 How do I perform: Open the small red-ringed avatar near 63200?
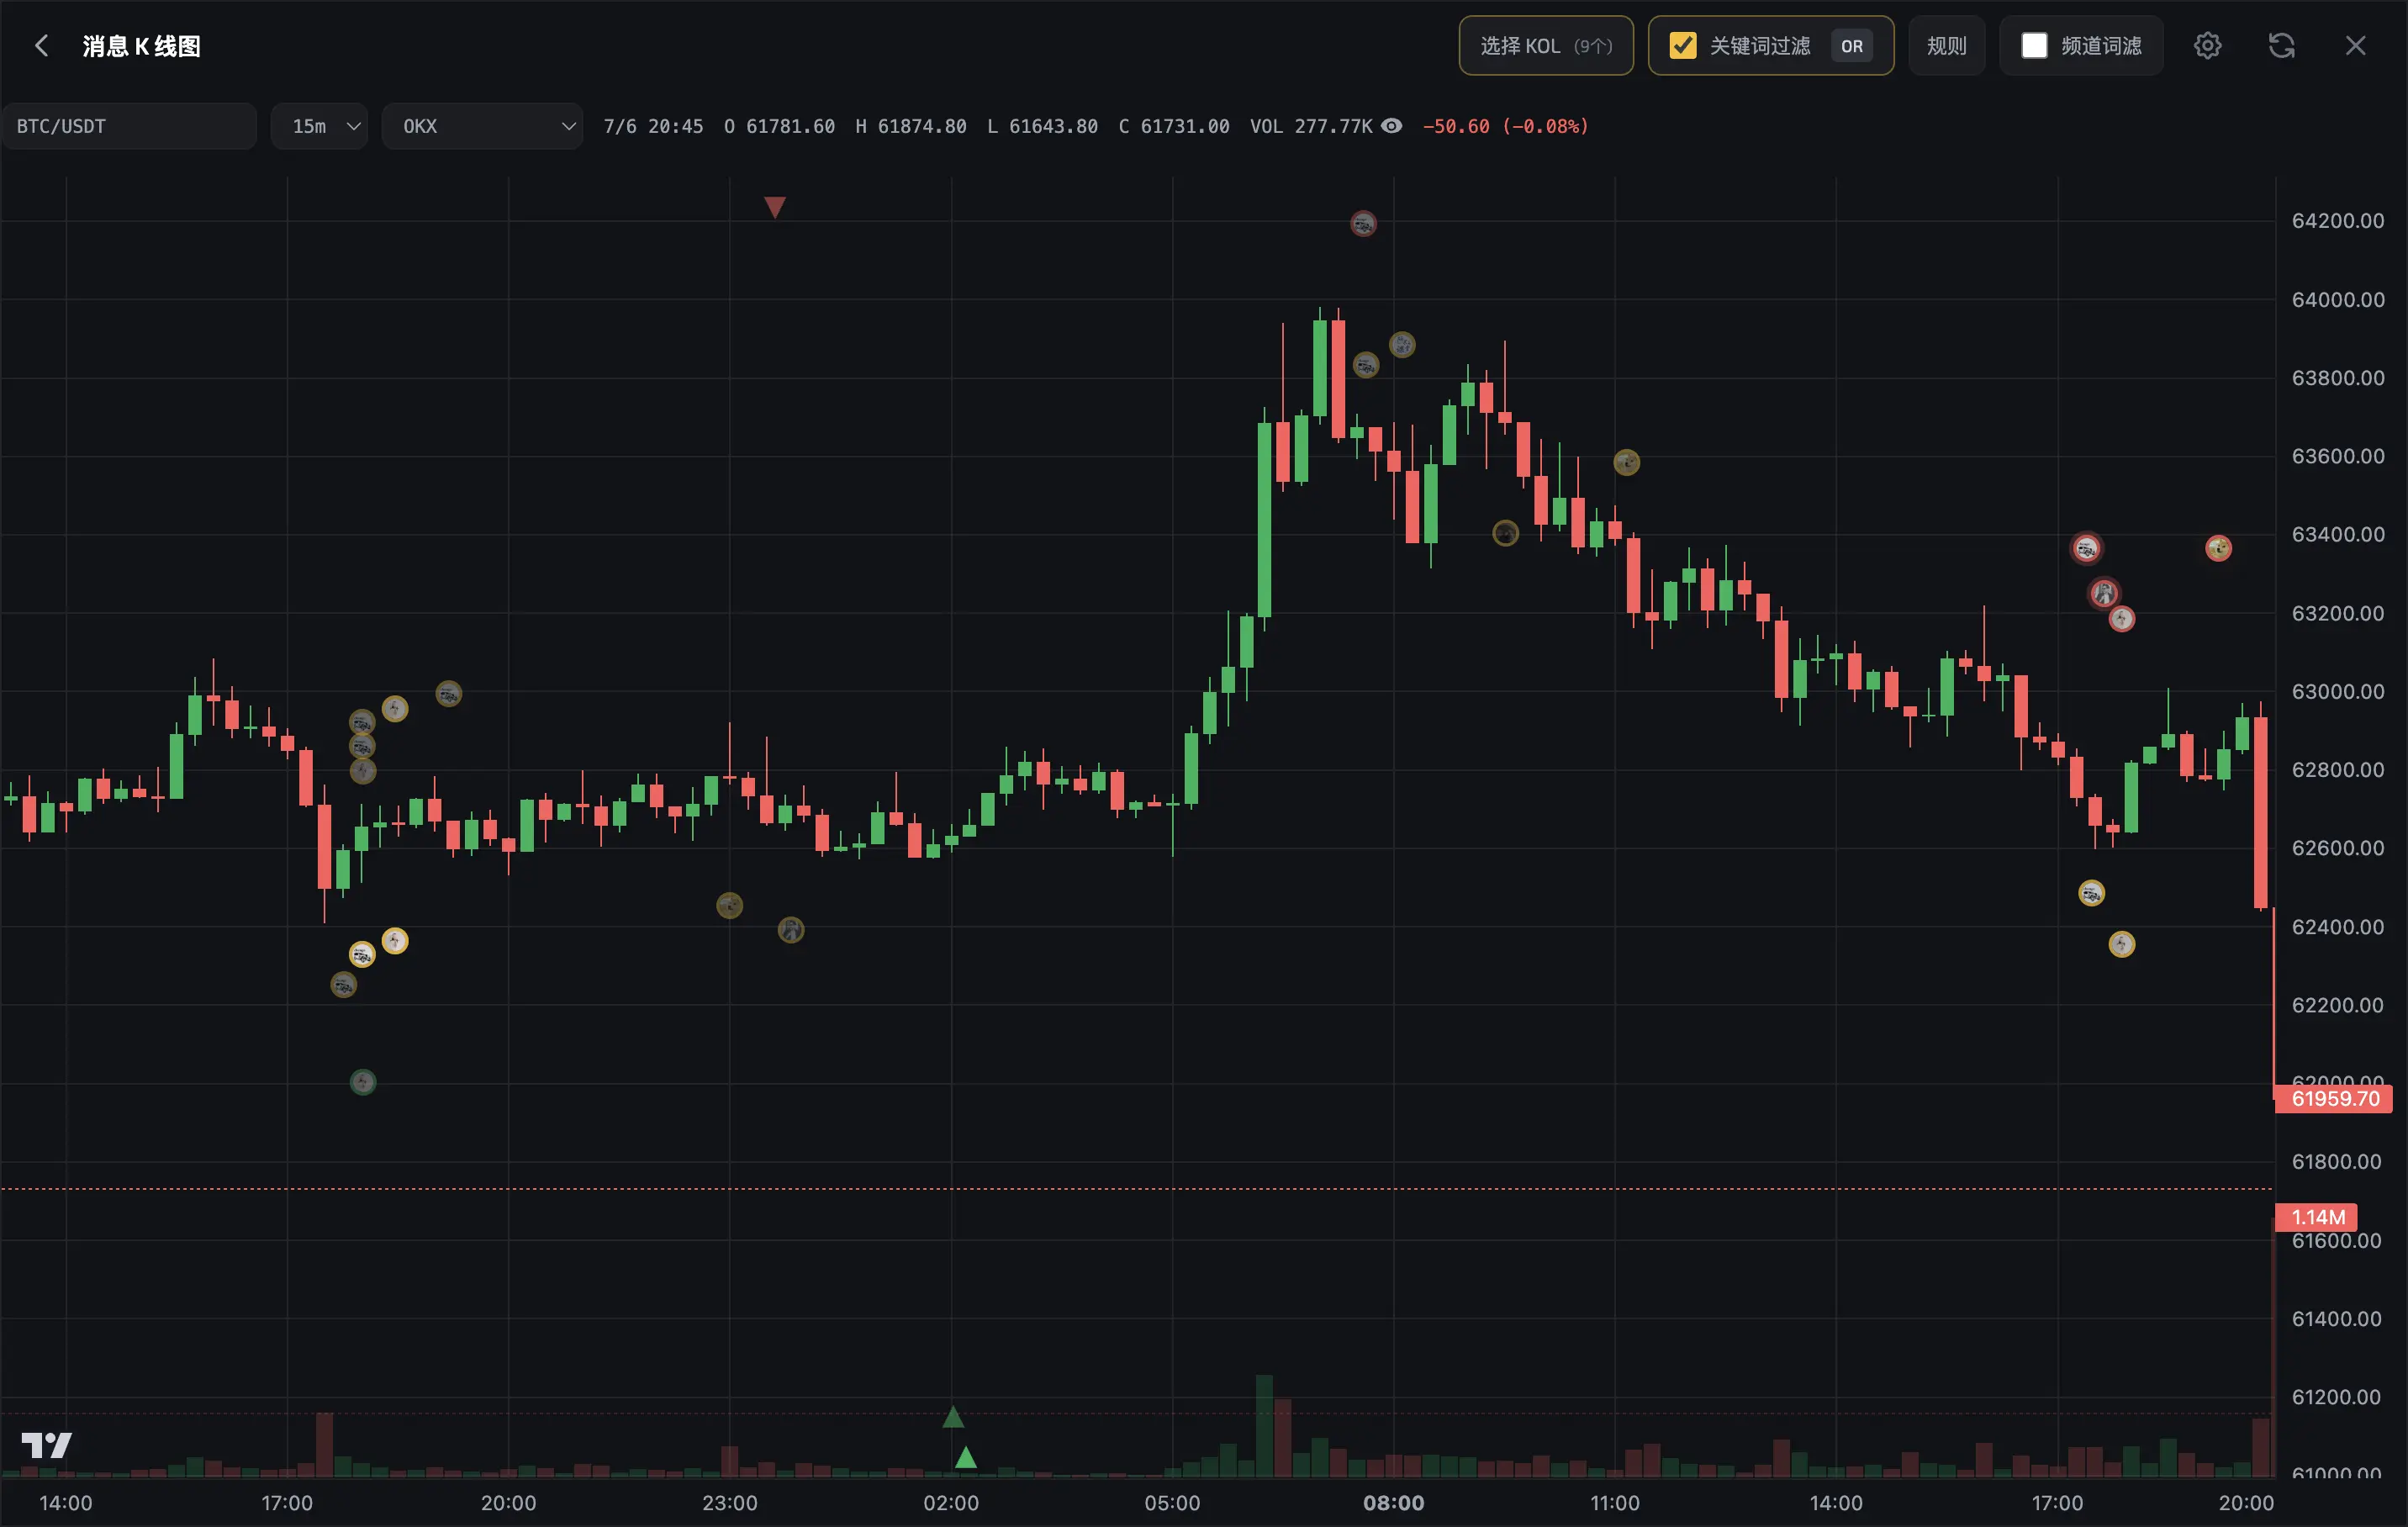pos(2122,619)
